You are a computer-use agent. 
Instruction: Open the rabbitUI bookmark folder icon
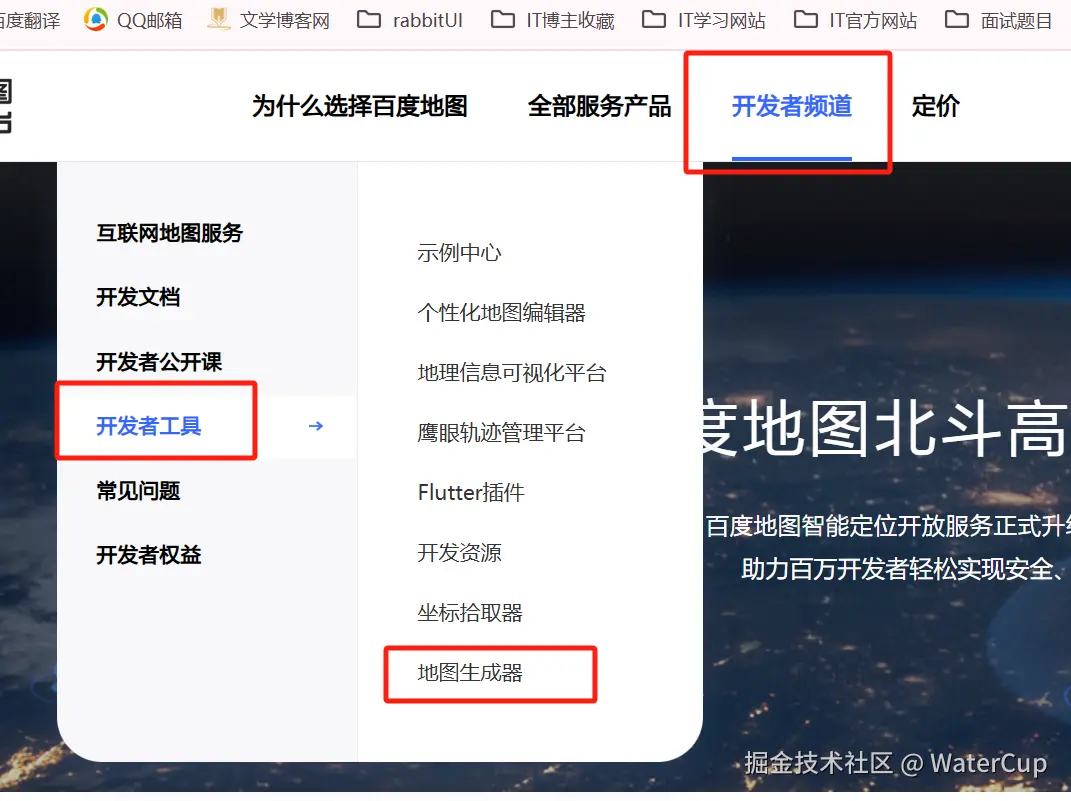click(x=369, y=19)
